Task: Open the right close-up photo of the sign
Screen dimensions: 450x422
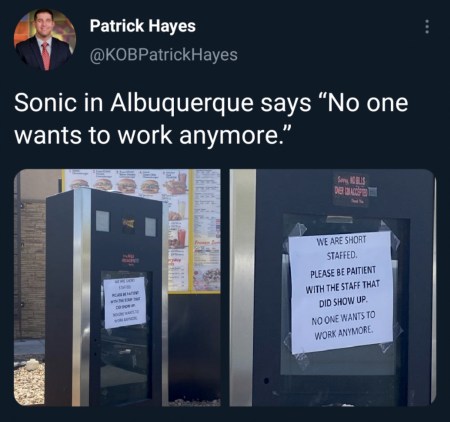Action: (x=333, y=288)
